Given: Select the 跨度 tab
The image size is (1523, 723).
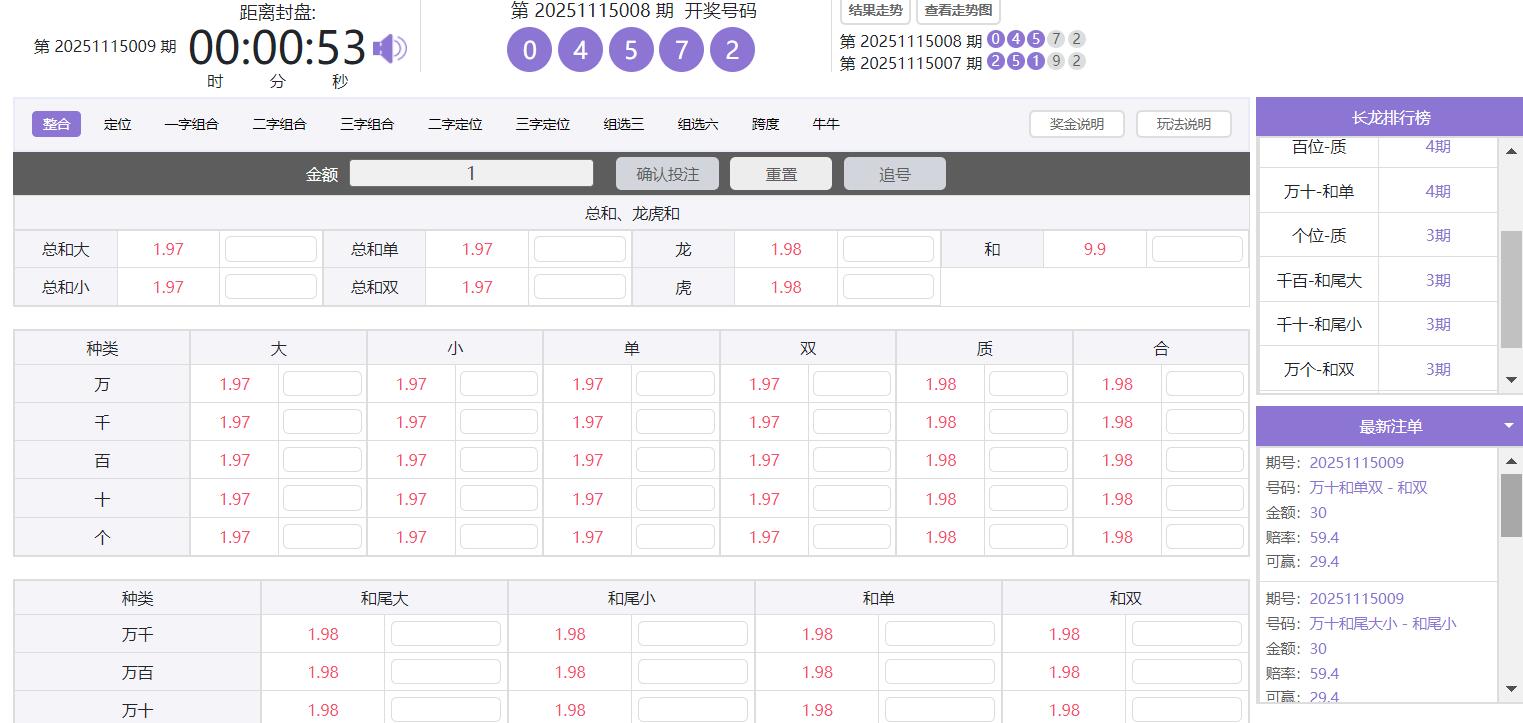Looking at the screenshot, I should 764,123.
